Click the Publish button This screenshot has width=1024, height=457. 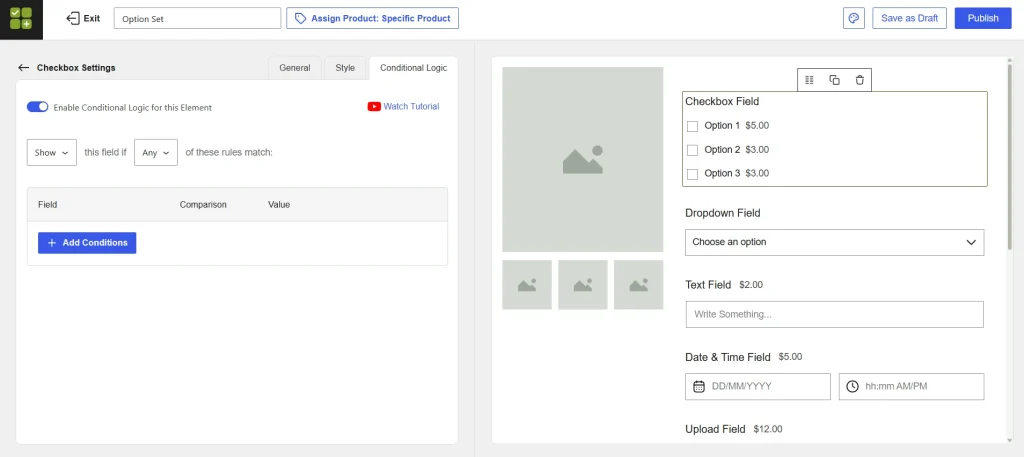coord(983,18)
